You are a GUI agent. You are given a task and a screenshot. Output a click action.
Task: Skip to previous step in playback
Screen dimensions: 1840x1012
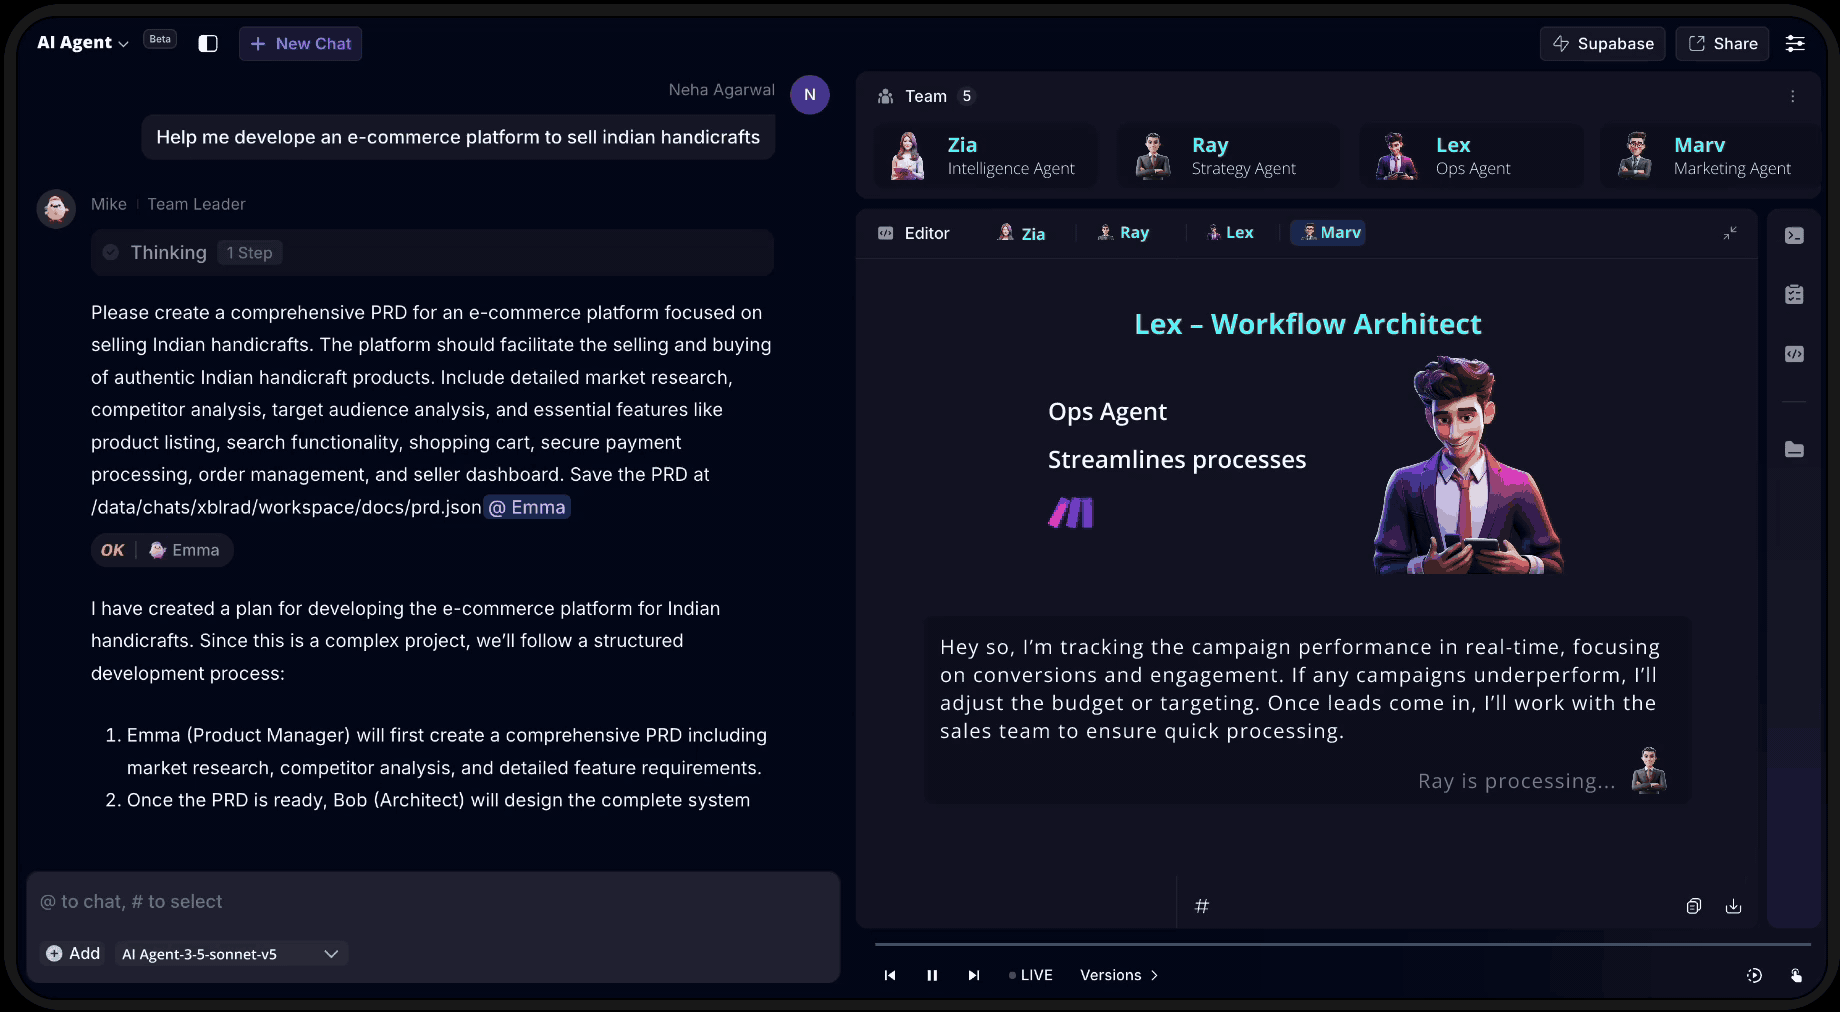[890, 975]
